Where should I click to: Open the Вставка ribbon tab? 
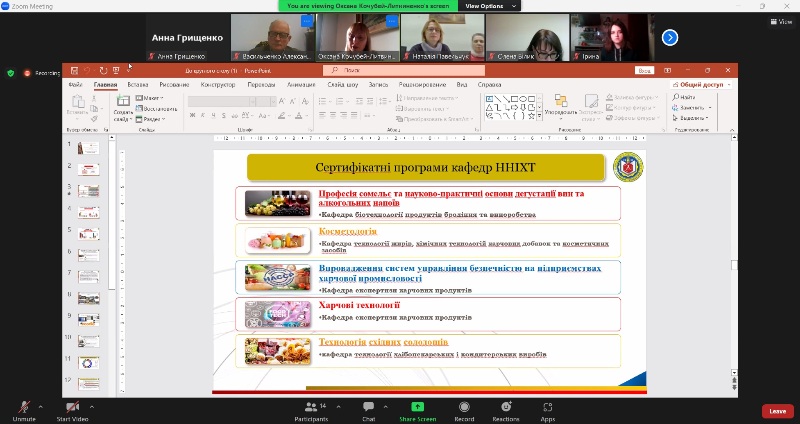click(x=138, y=85)
